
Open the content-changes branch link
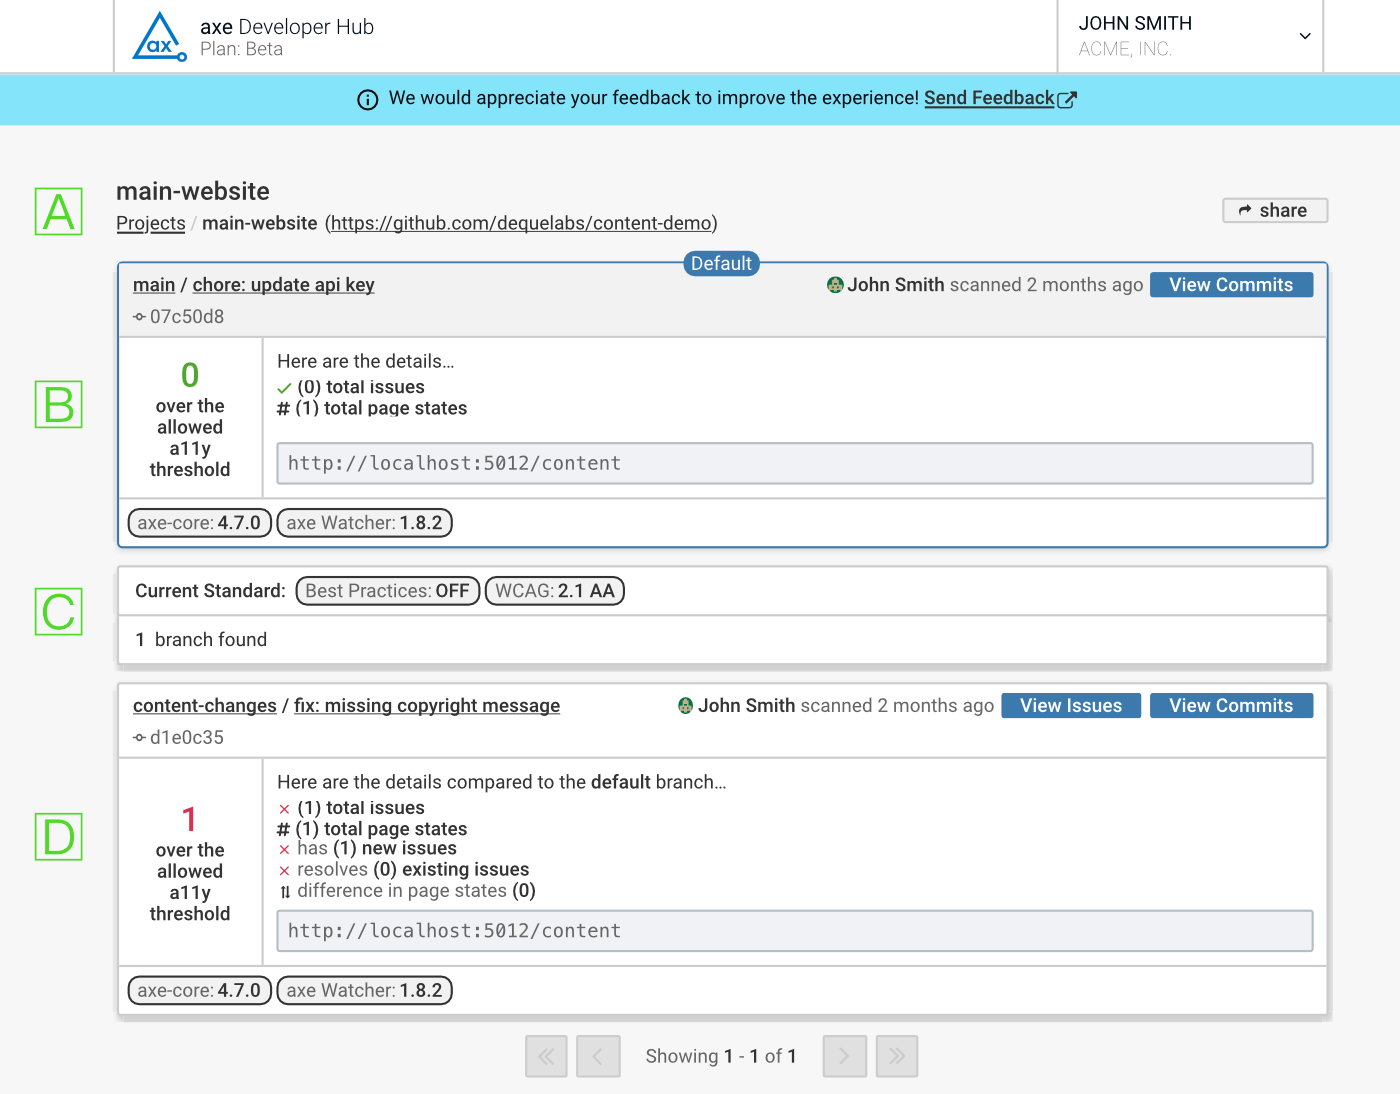[x=204, y=705]
